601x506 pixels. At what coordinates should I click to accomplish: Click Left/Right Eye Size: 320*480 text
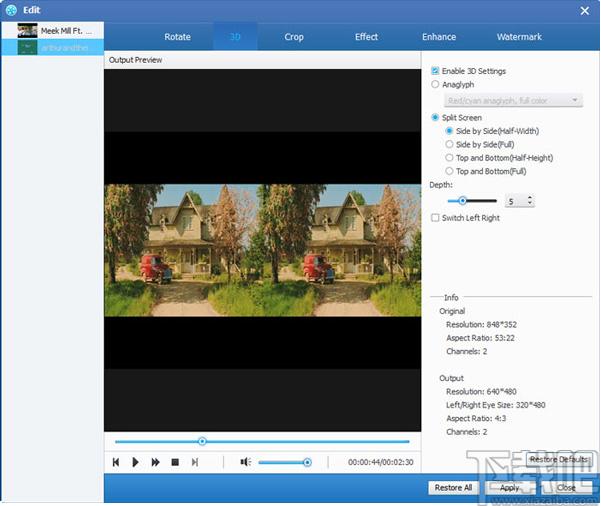[x=495, y=405]
